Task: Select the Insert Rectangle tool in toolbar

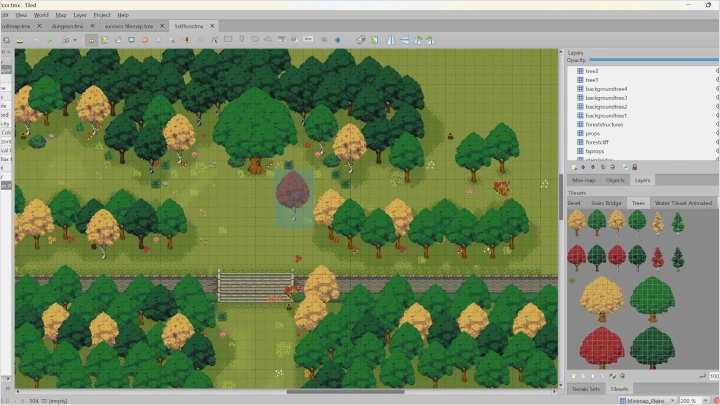Action: tap(228, 40)
